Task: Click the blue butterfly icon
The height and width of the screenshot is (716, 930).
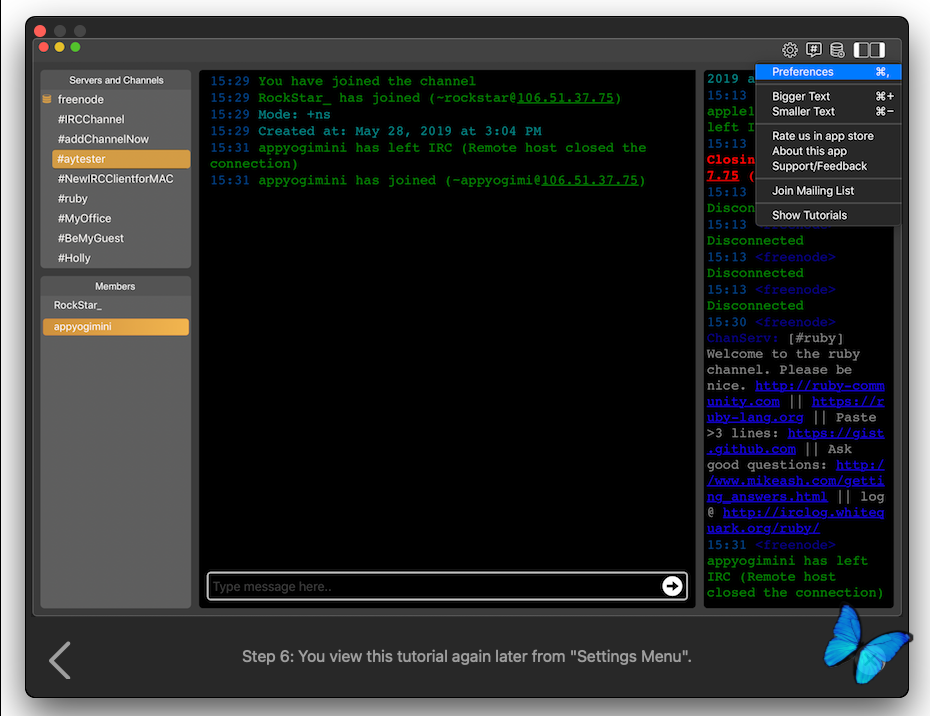Action: click(862, 644)
